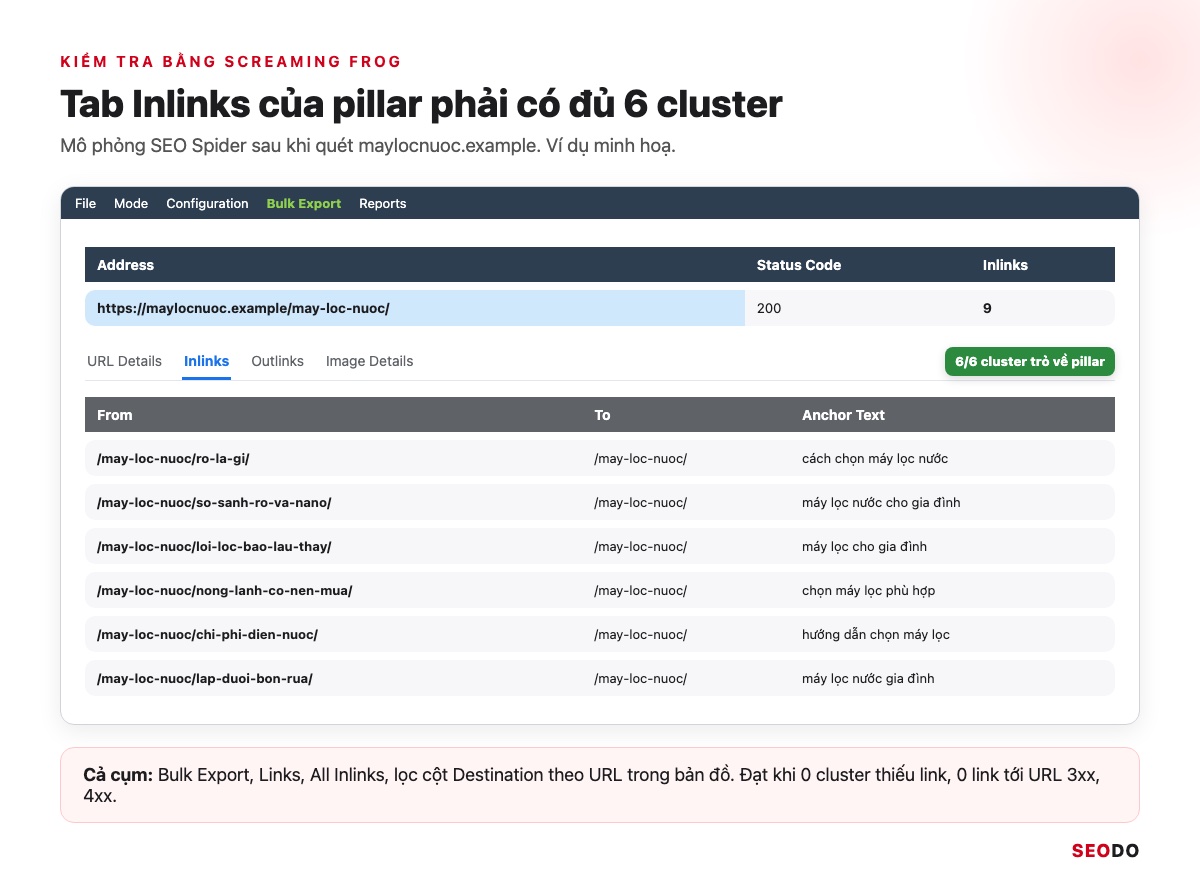Select the Inlinks tab
Viewport: 1200px width, 883px height.
click(207, 361)
